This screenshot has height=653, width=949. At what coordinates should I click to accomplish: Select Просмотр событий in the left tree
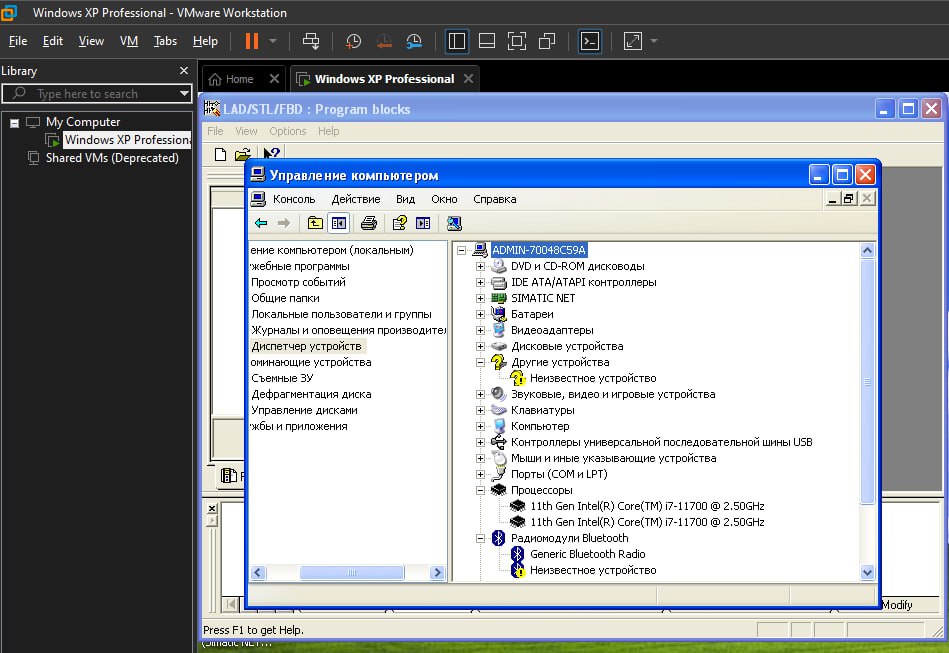pos(298,282)
